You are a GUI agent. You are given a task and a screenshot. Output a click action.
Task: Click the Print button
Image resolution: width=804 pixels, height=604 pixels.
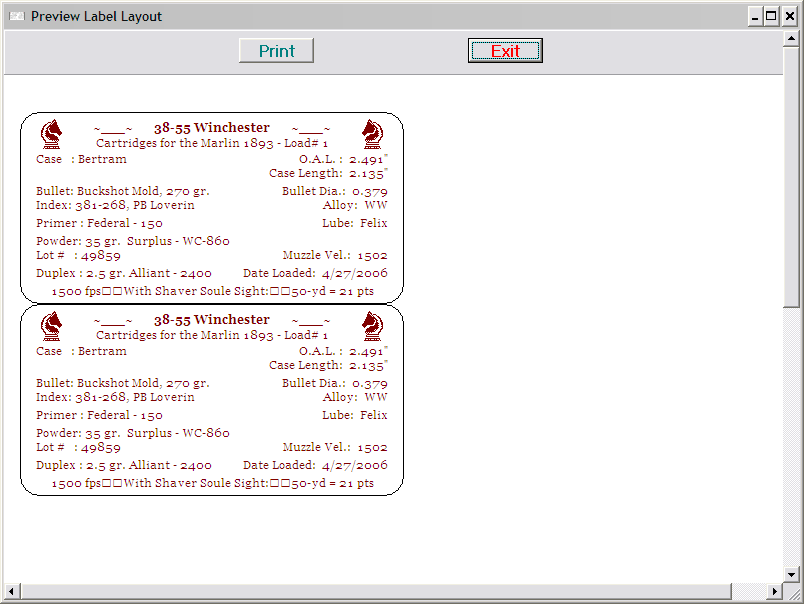(x=276, y=51)
